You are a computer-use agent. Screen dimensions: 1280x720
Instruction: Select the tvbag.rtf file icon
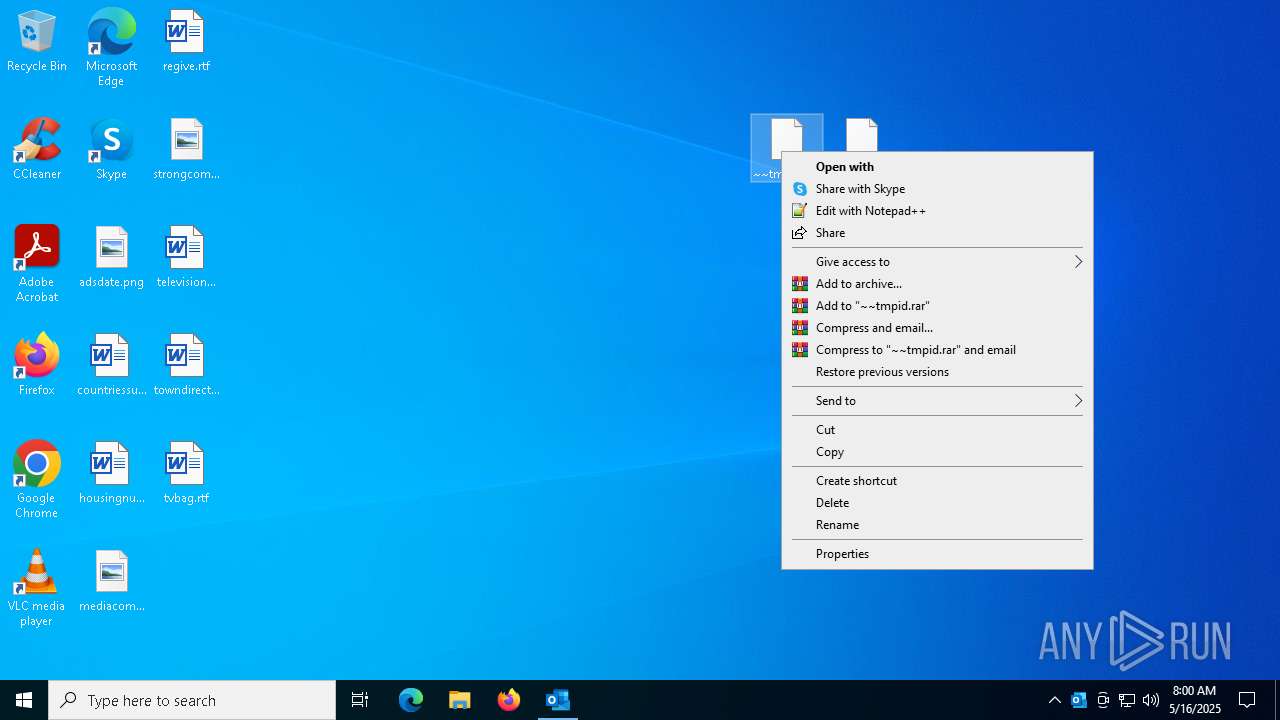[x=186, y=474]
